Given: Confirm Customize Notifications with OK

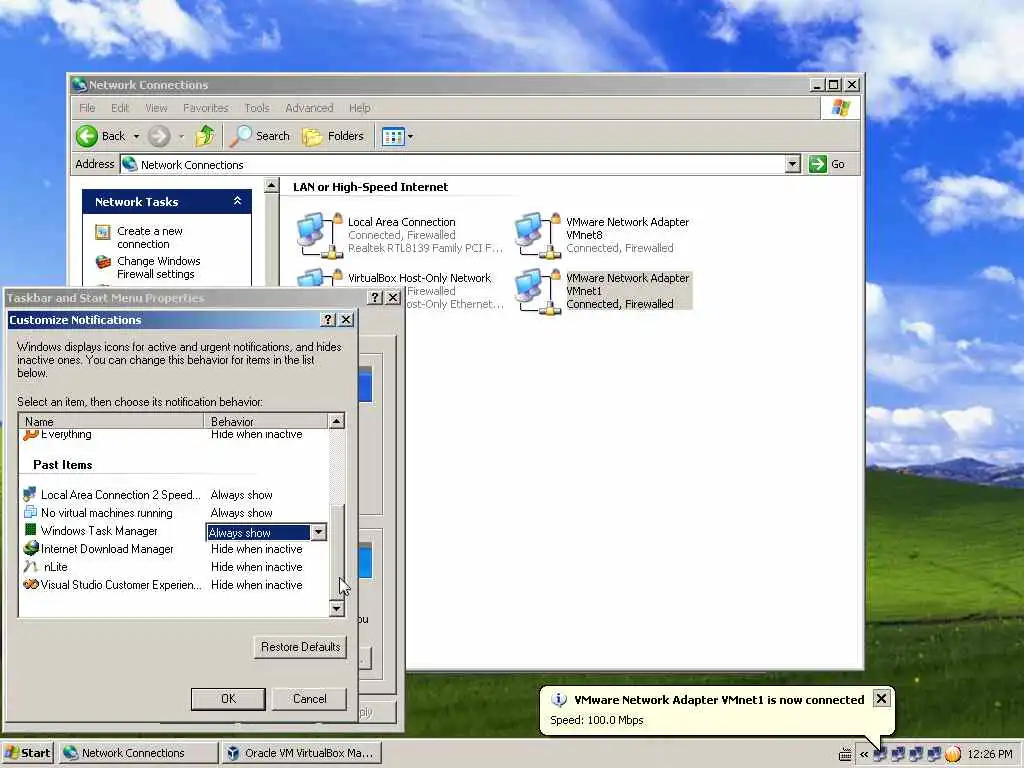Looking at the screenshot, I should click(228, 699).
